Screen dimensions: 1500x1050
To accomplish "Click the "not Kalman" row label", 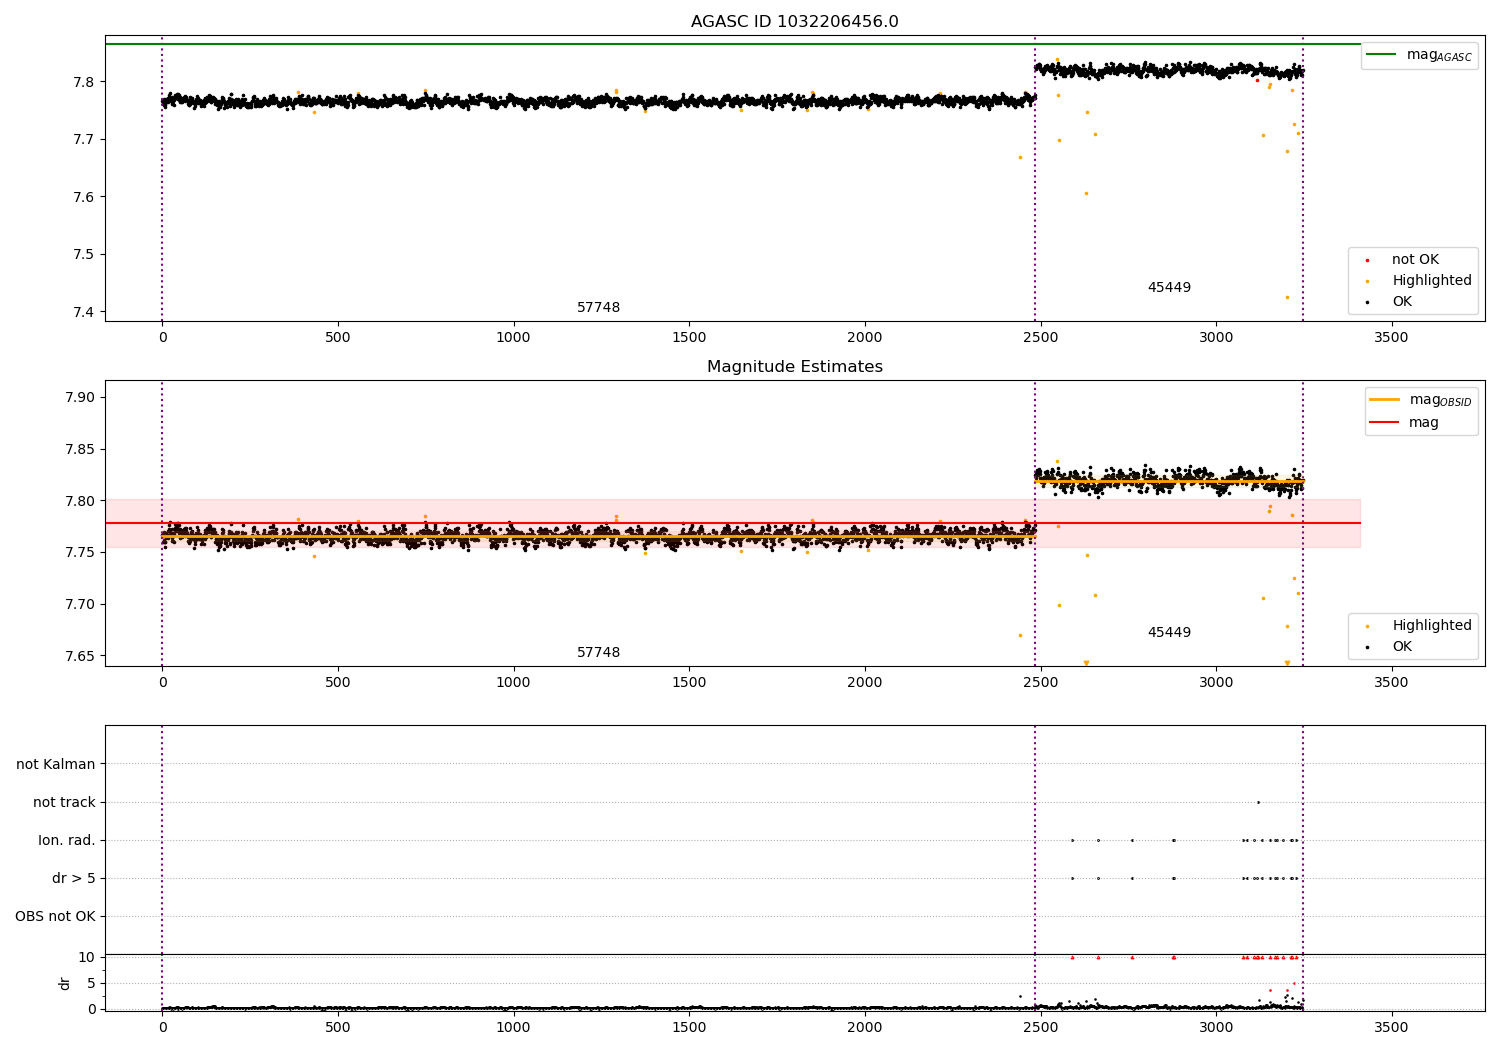I will click(56, 764).
